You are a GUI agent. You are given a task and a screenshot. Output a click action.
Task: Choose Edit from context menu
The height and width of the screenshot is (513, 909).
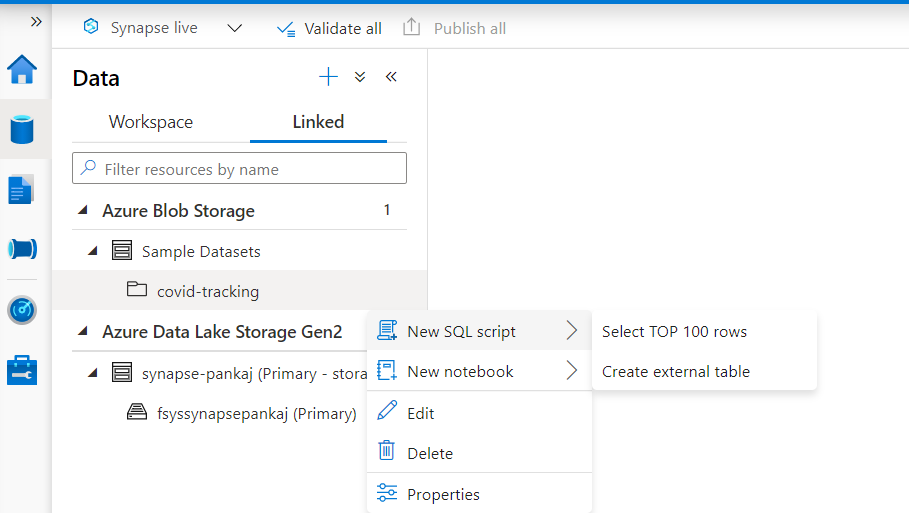pyautogui.click(x=479, y=413)
